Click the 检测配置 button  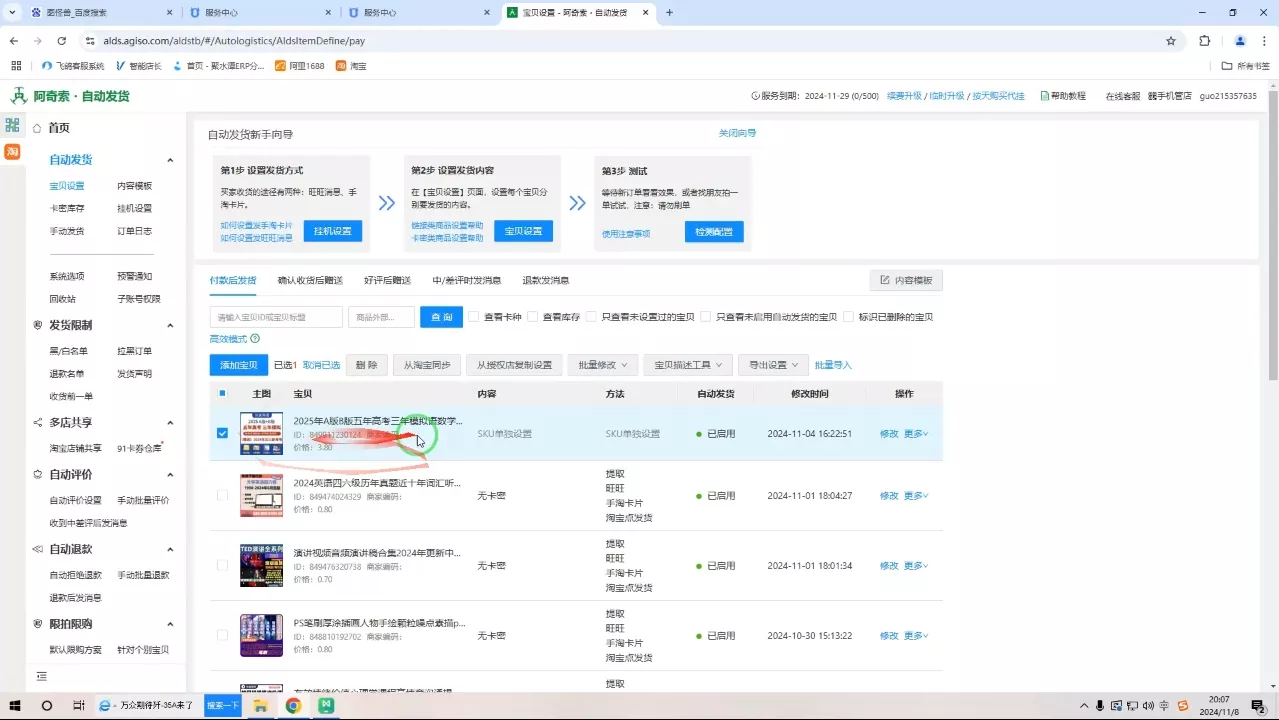click(x=713, y=231)
